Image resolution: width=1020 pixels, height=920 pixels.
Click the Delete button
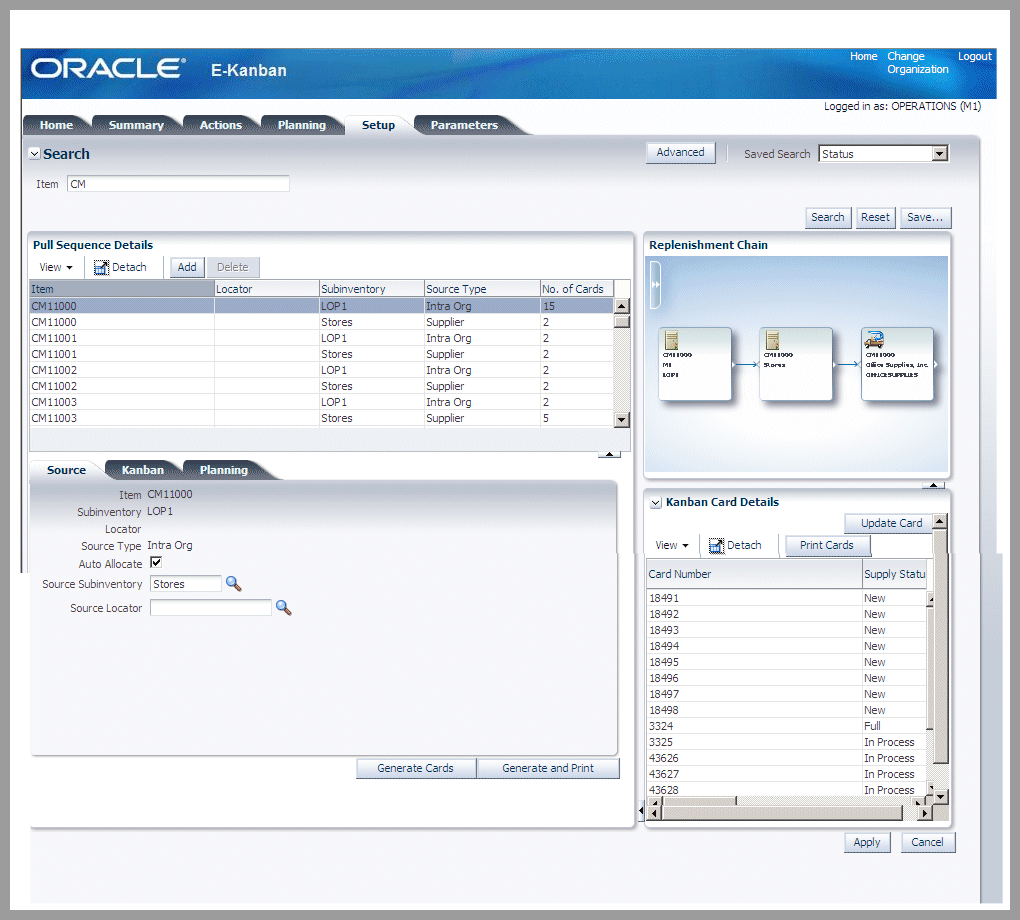pyautogui.click(x=232, y=267)
